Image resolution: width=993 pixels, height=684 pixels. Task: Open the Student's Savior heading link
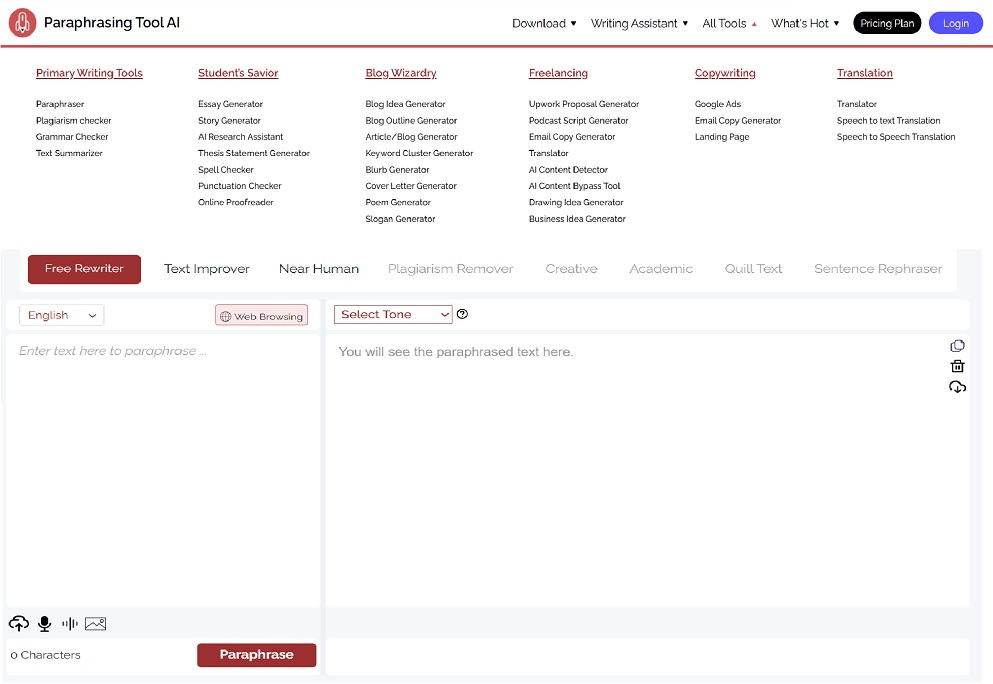[x=238, y=73]
